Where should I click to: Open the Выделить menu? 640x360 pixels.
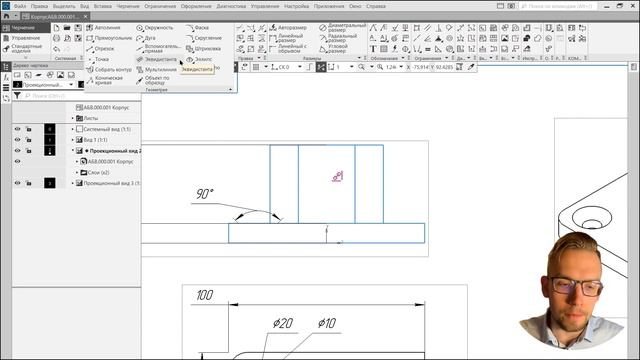coord(64,6)
